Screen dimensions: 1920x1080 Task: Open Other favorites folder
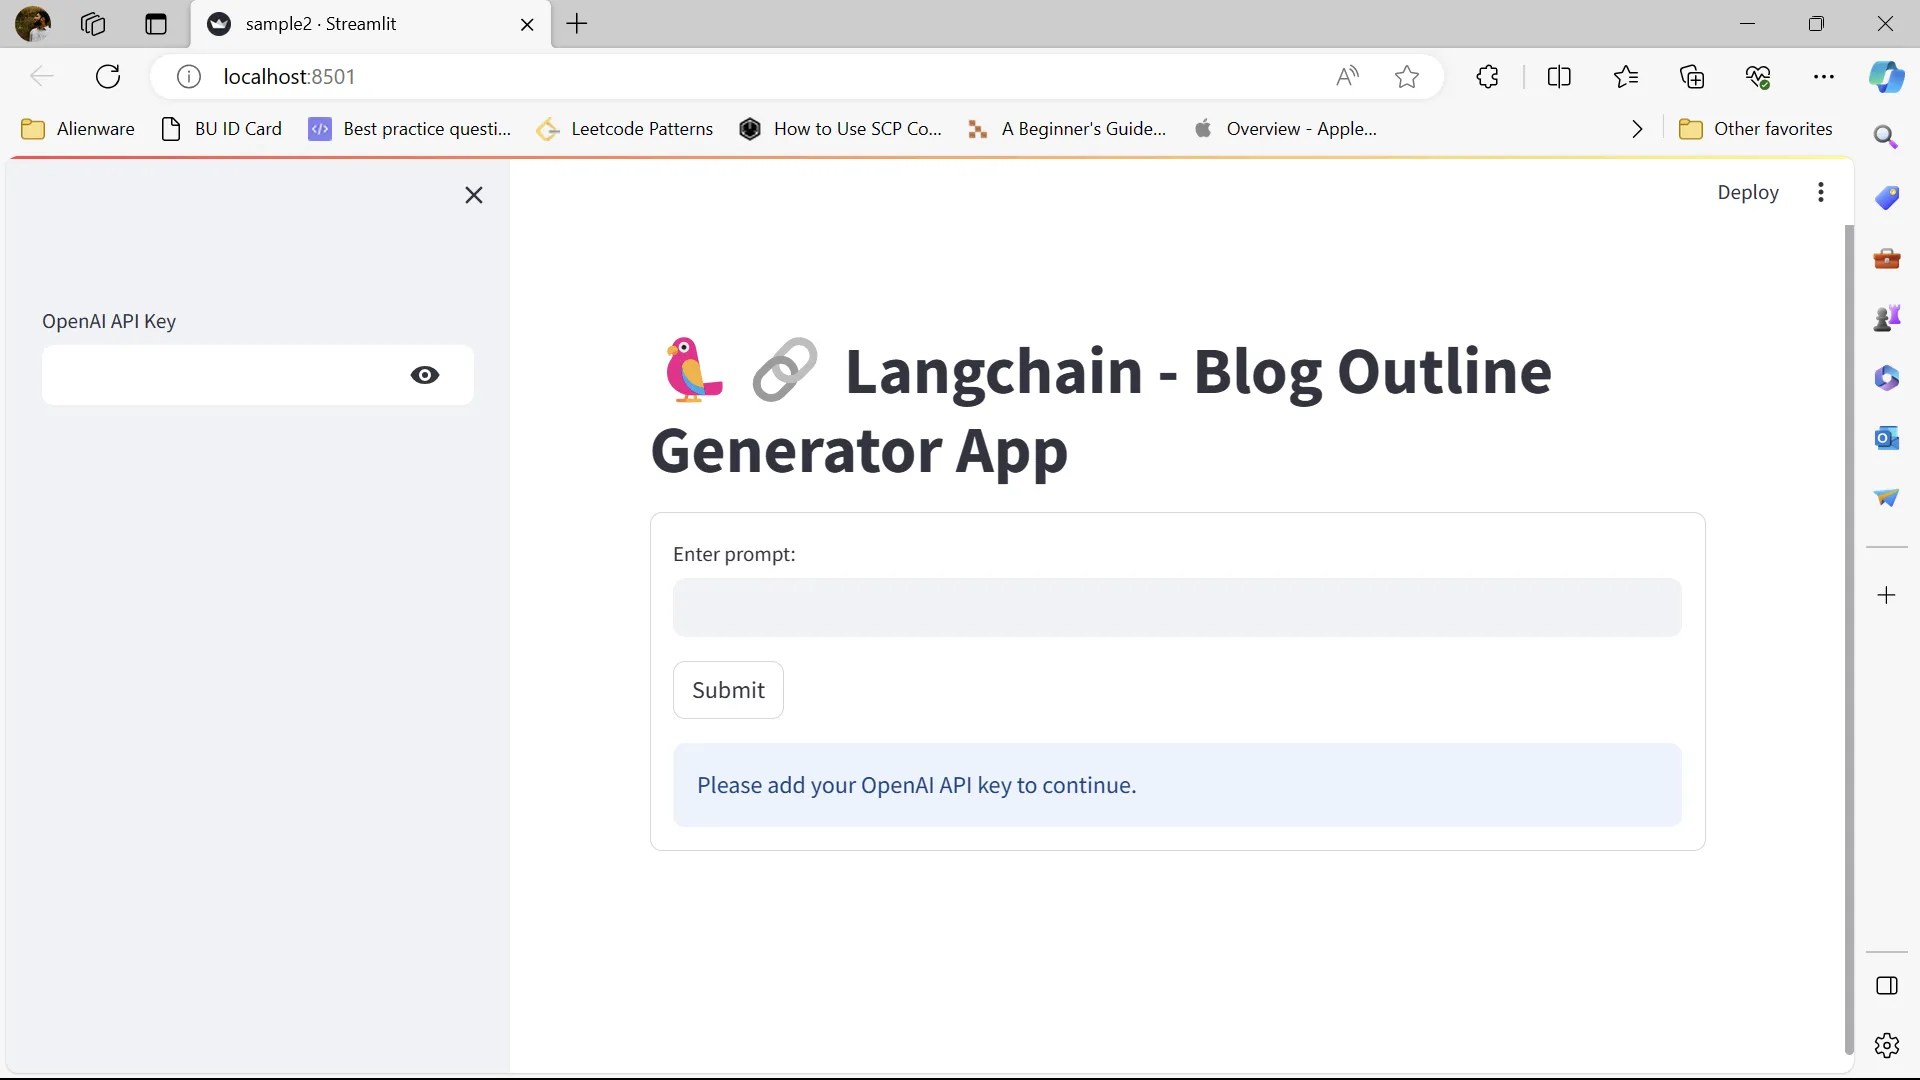1756,129
